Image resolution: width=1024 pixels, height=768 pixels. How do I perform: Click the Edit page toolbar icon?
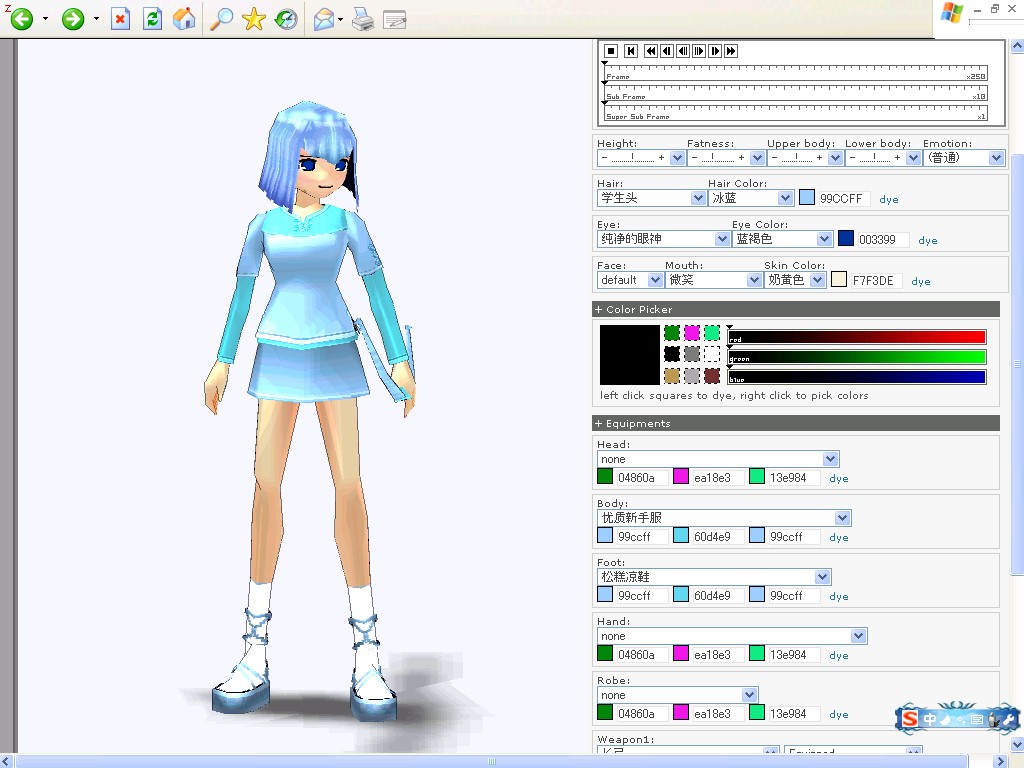point(394,20)
